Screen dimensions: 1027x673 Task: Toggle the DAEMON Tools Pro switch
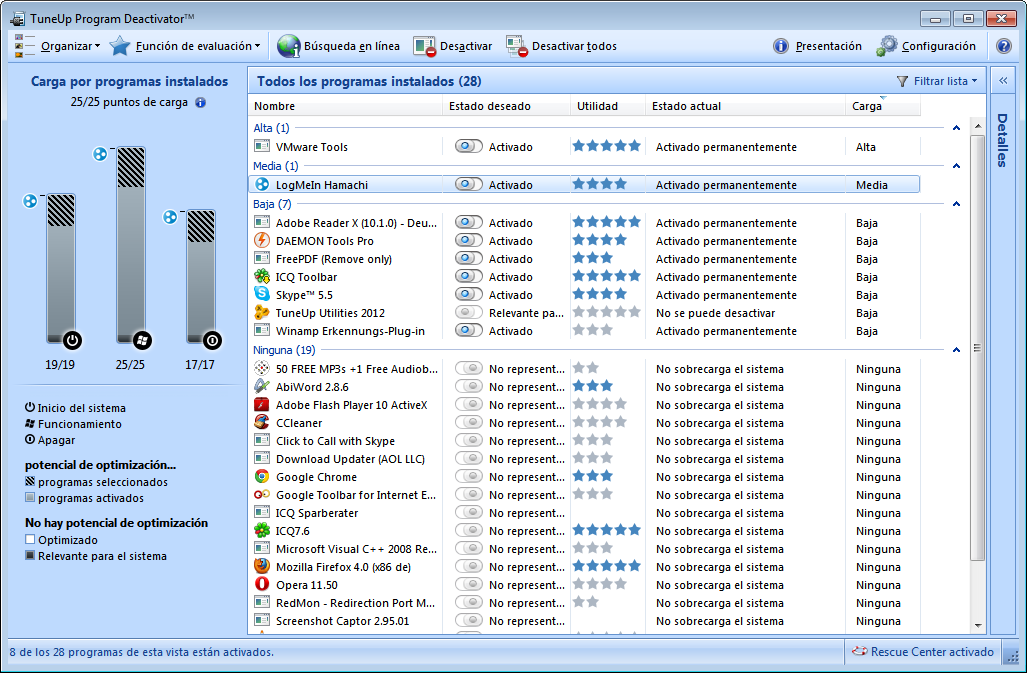pyautogui.click(x=468, y=240)
